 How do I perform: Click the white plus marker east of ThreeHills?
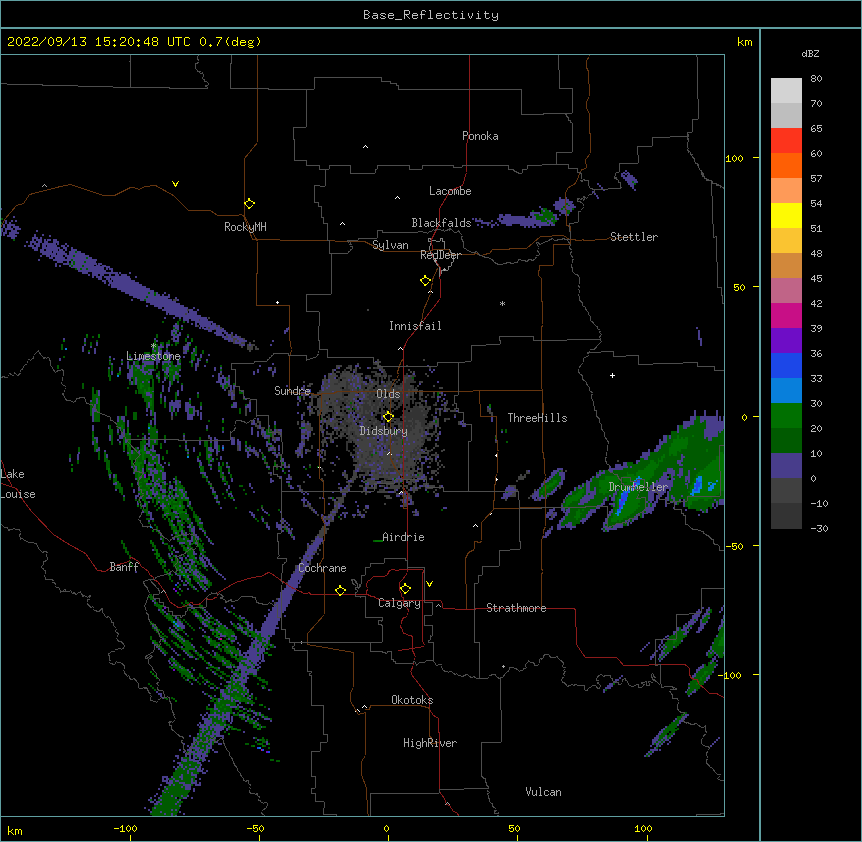click(x=612, y=375)
